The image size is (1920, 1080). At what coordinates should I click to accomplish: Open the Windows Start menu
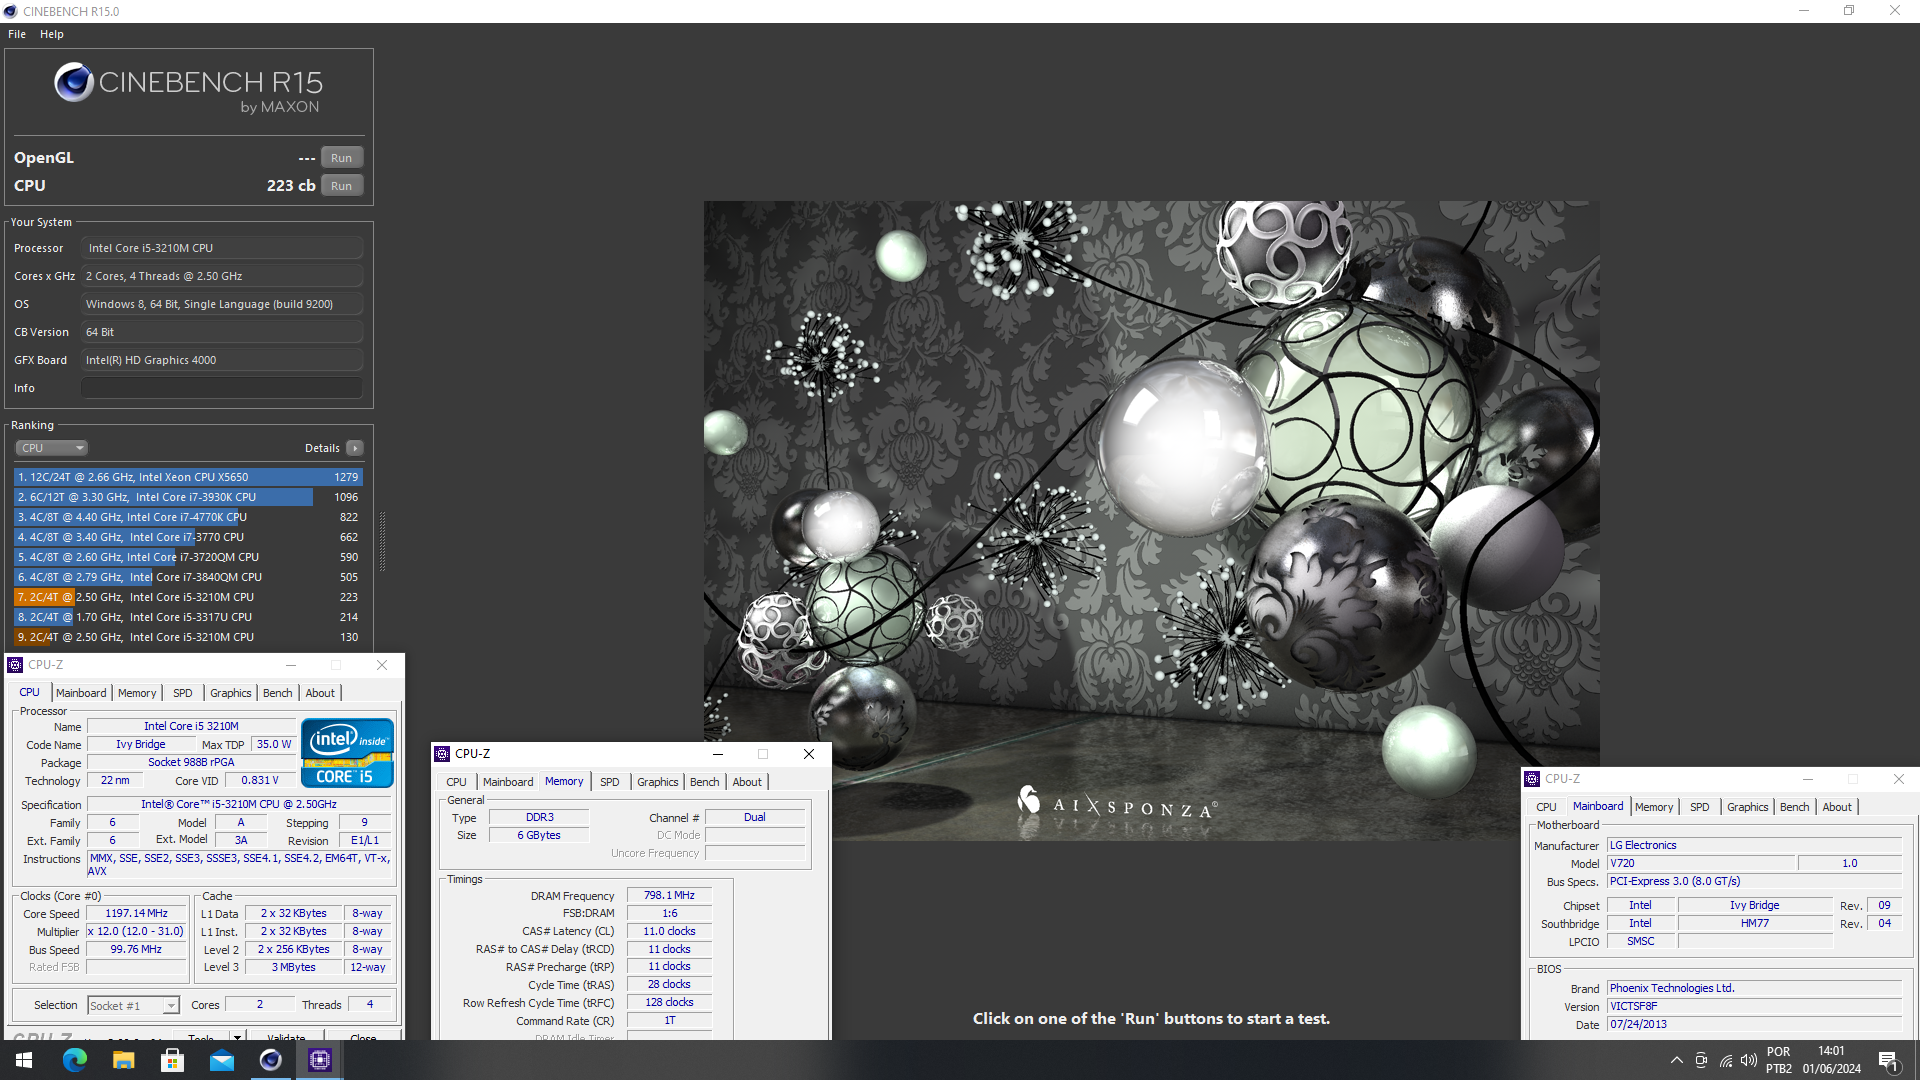tap(24, 1060)
